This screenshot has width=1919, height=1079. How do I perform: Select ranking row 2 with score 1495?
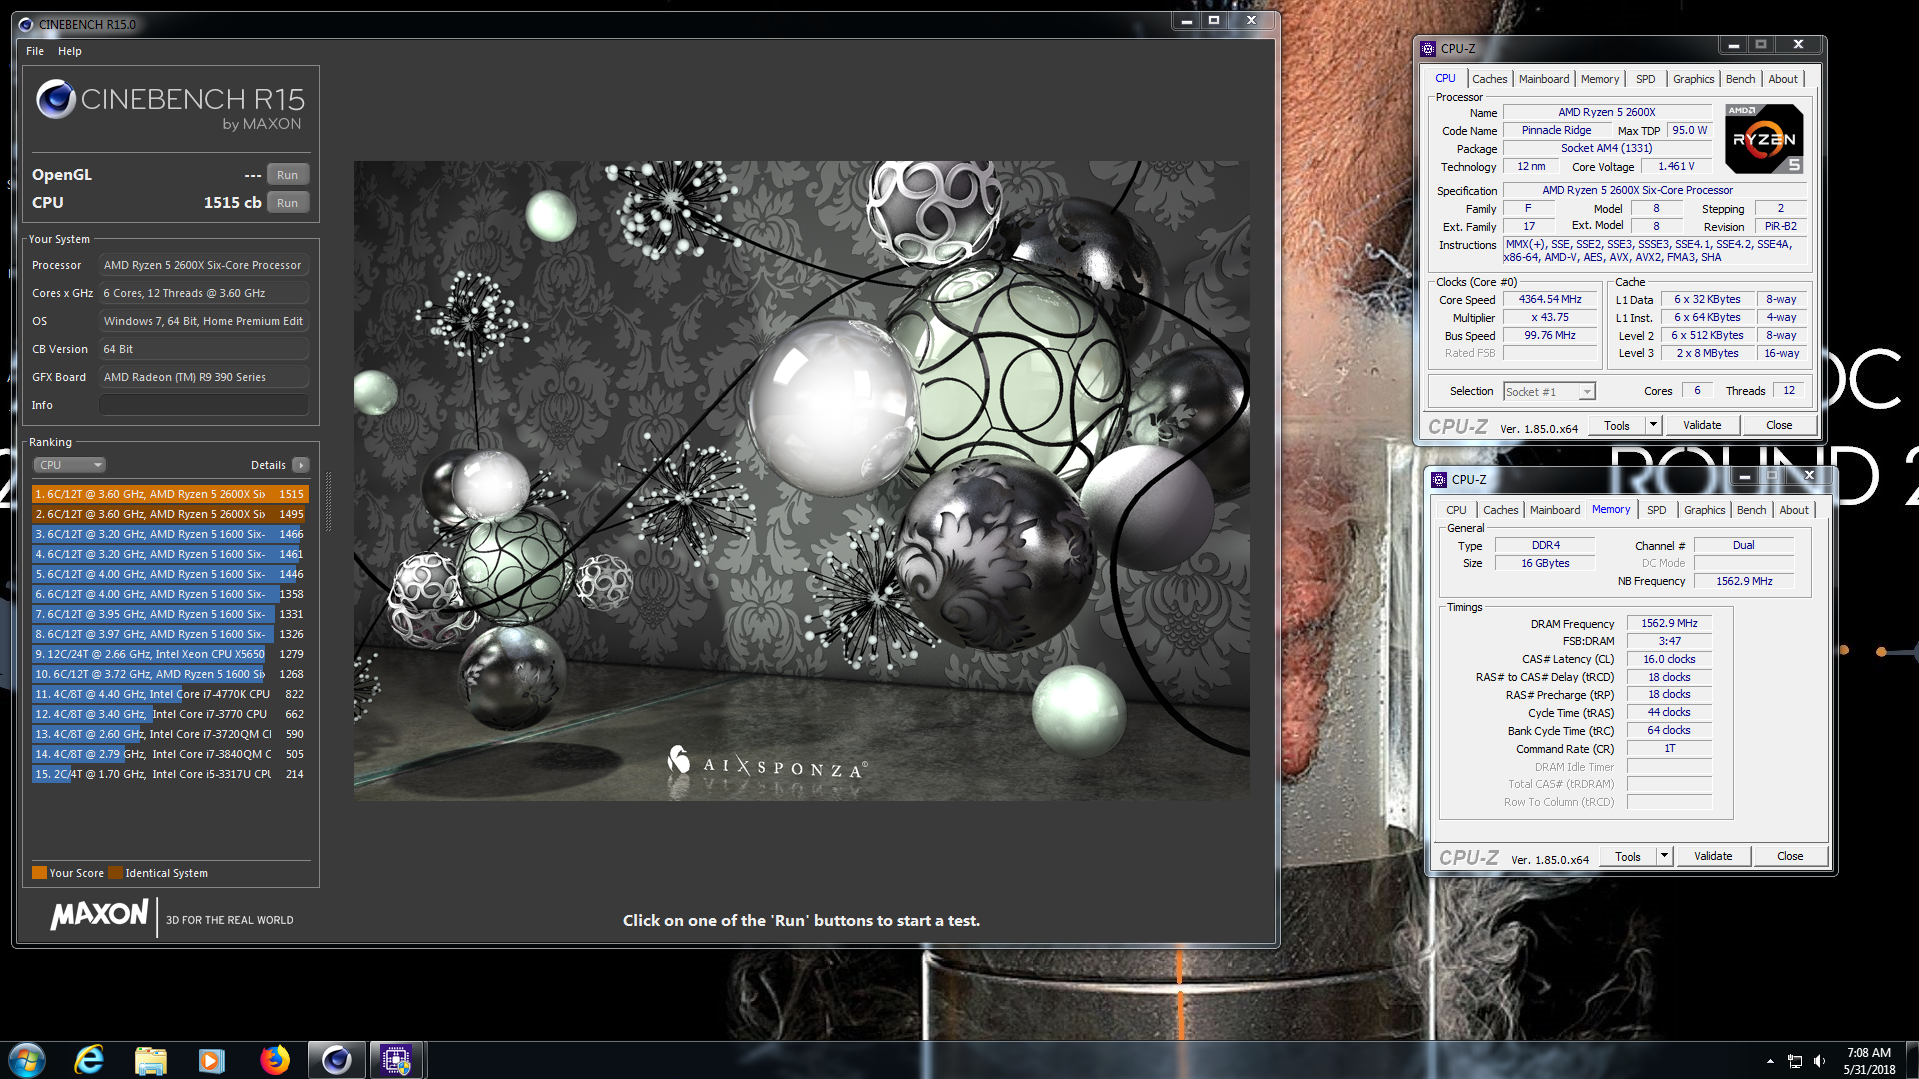pos(170,514)
